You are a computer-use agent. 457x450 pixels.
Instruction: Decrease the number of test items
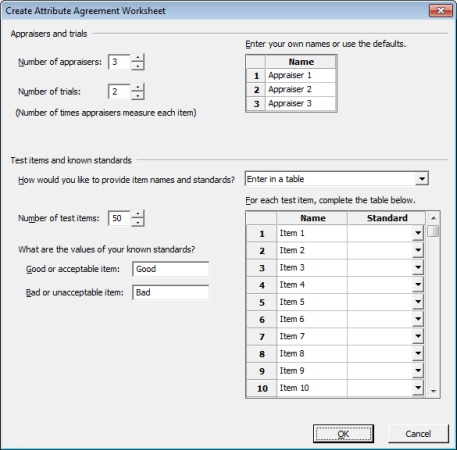click(137, 222)
